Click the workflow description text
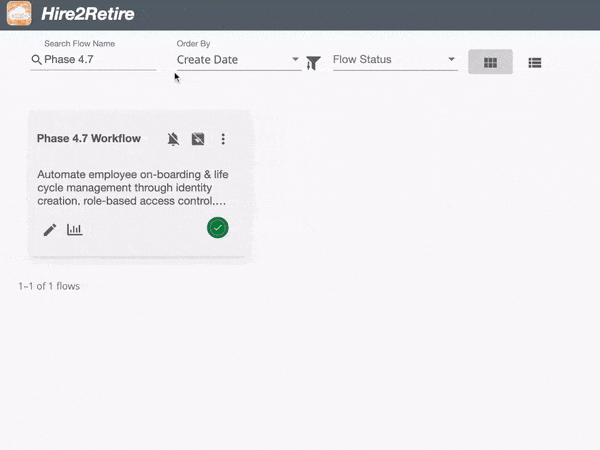 click(x=133, y=188)
